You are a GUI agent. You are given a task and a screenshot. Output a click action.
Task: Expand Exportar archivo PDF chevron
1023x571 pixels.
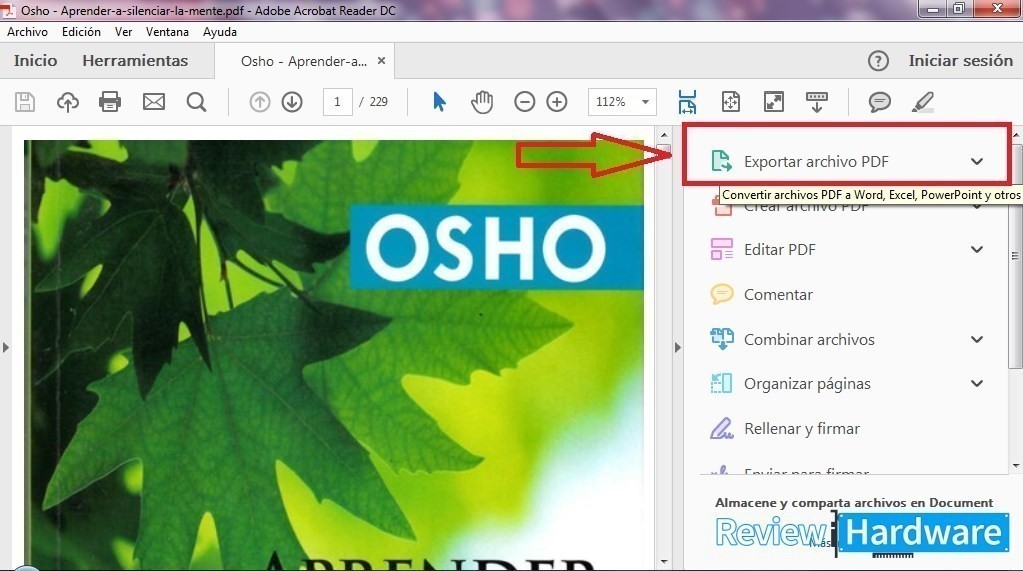click(x=977, y=161)
